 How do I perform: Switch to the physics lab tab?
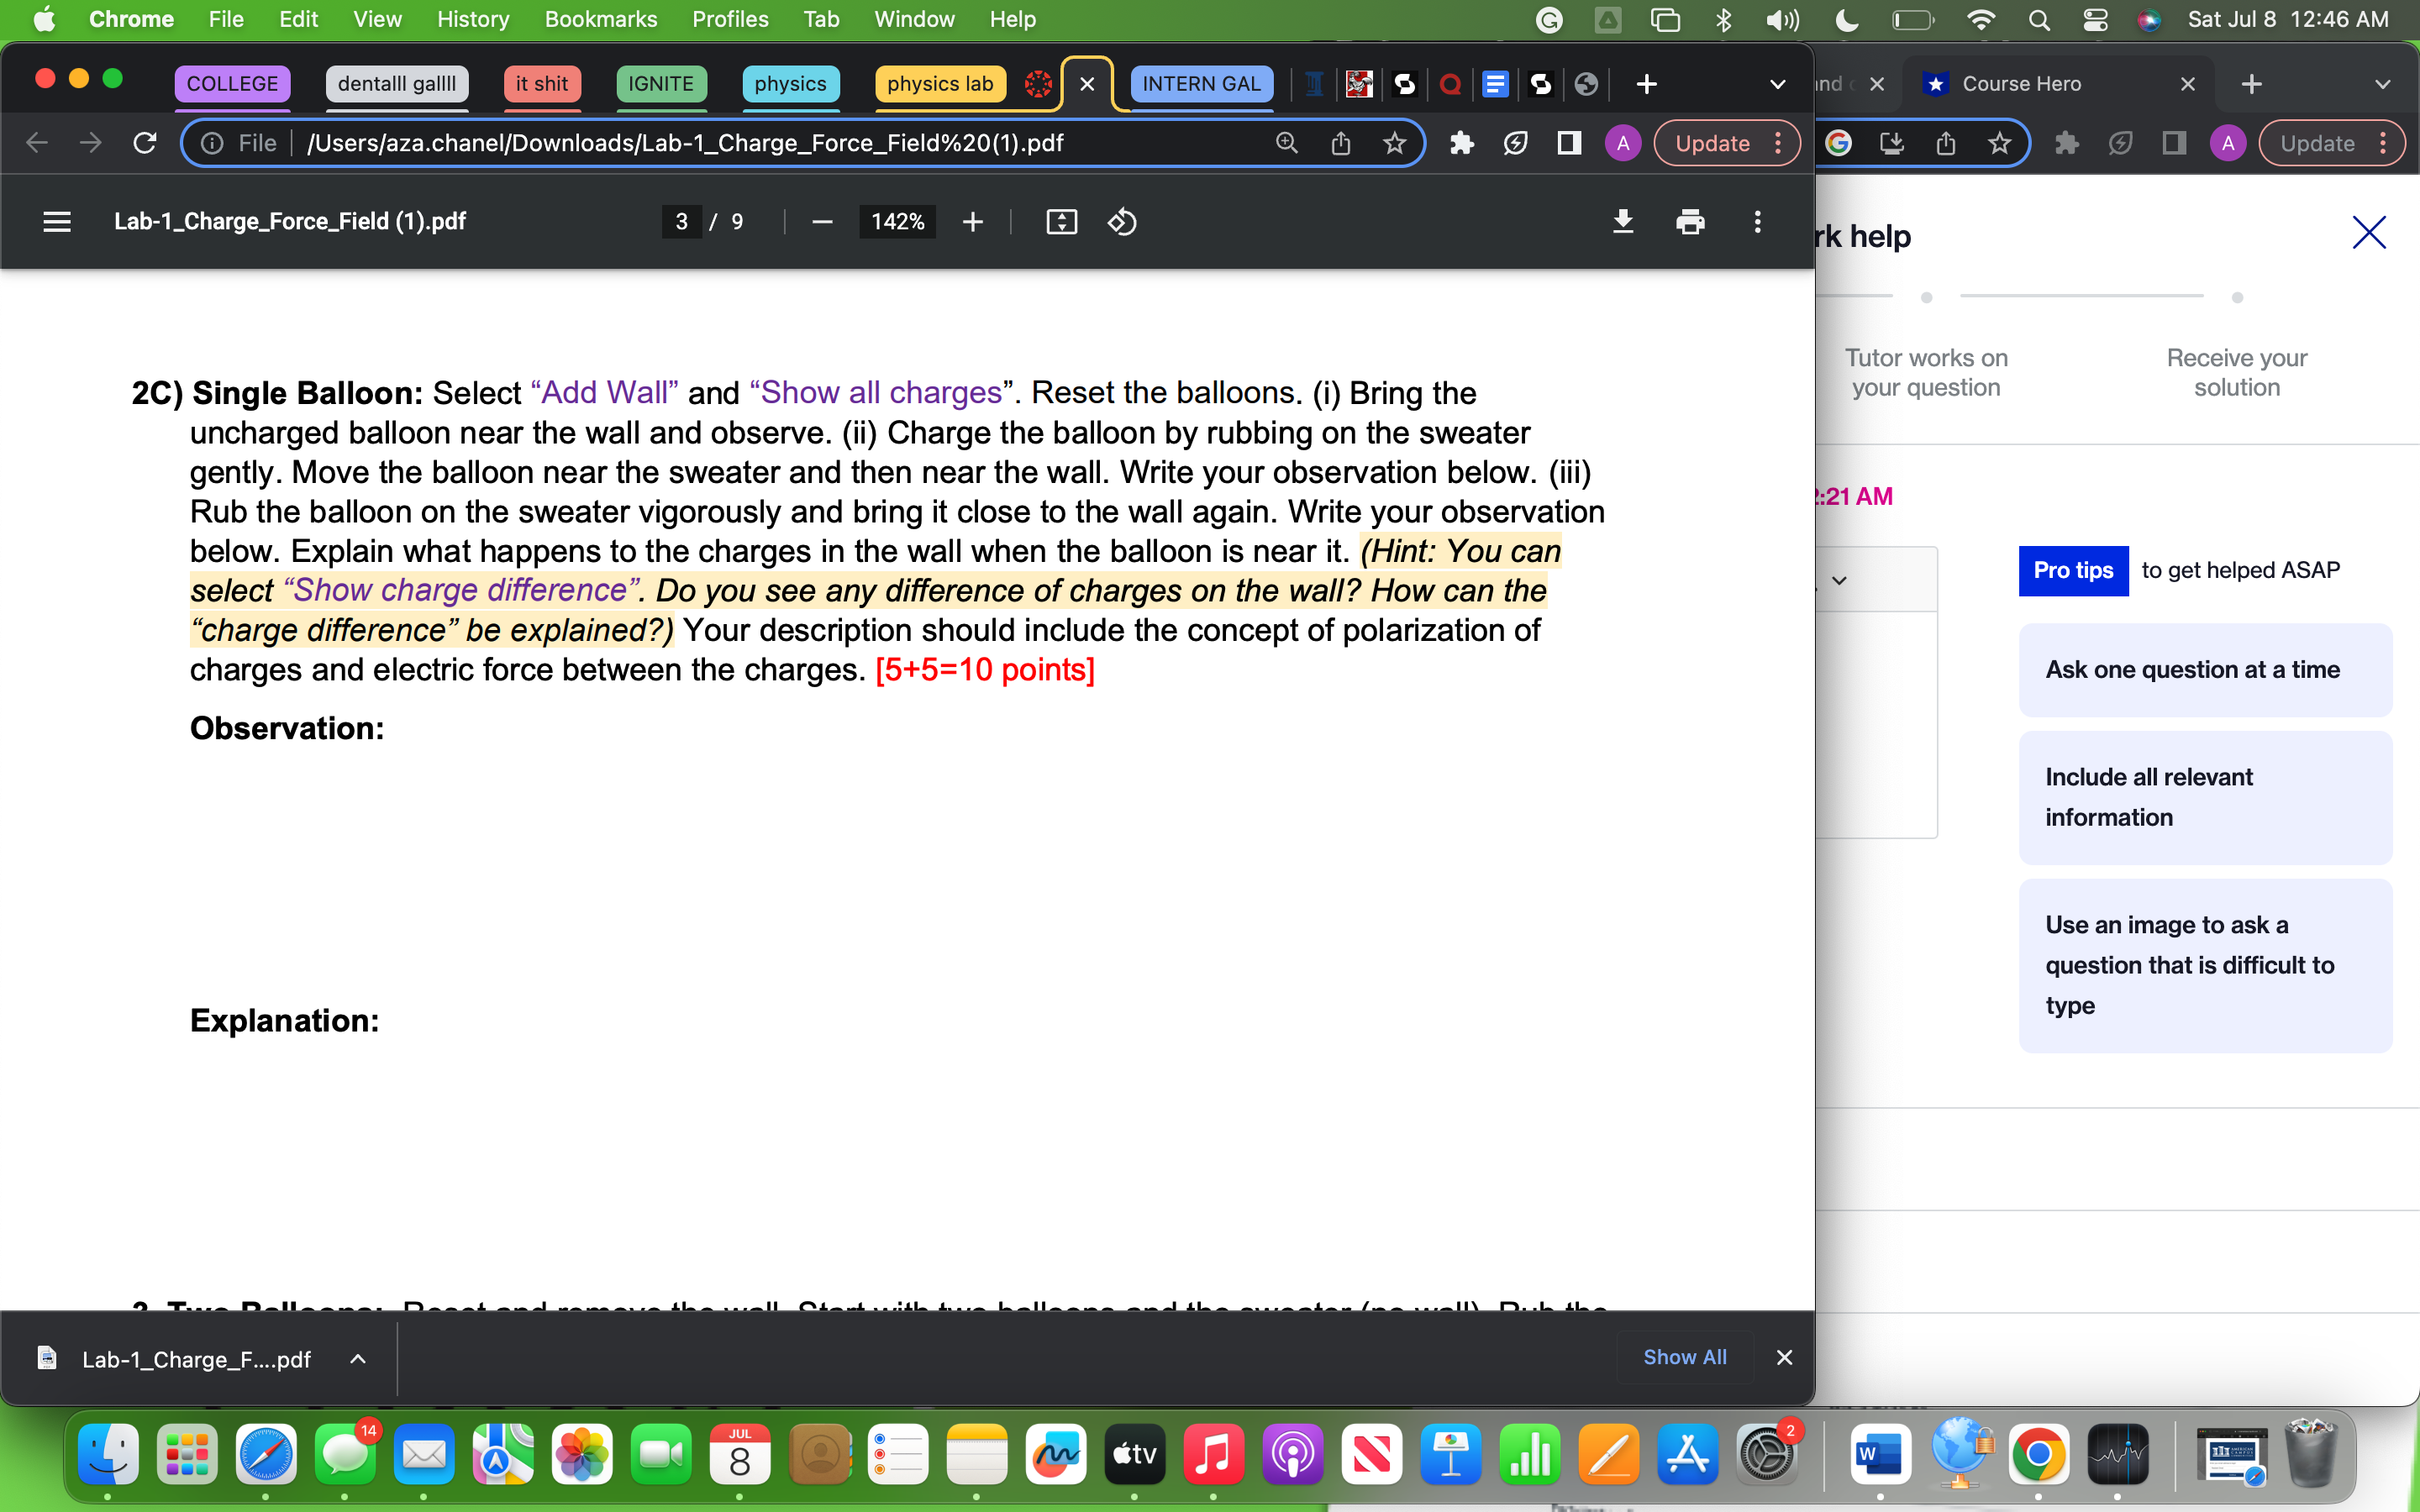940,84
